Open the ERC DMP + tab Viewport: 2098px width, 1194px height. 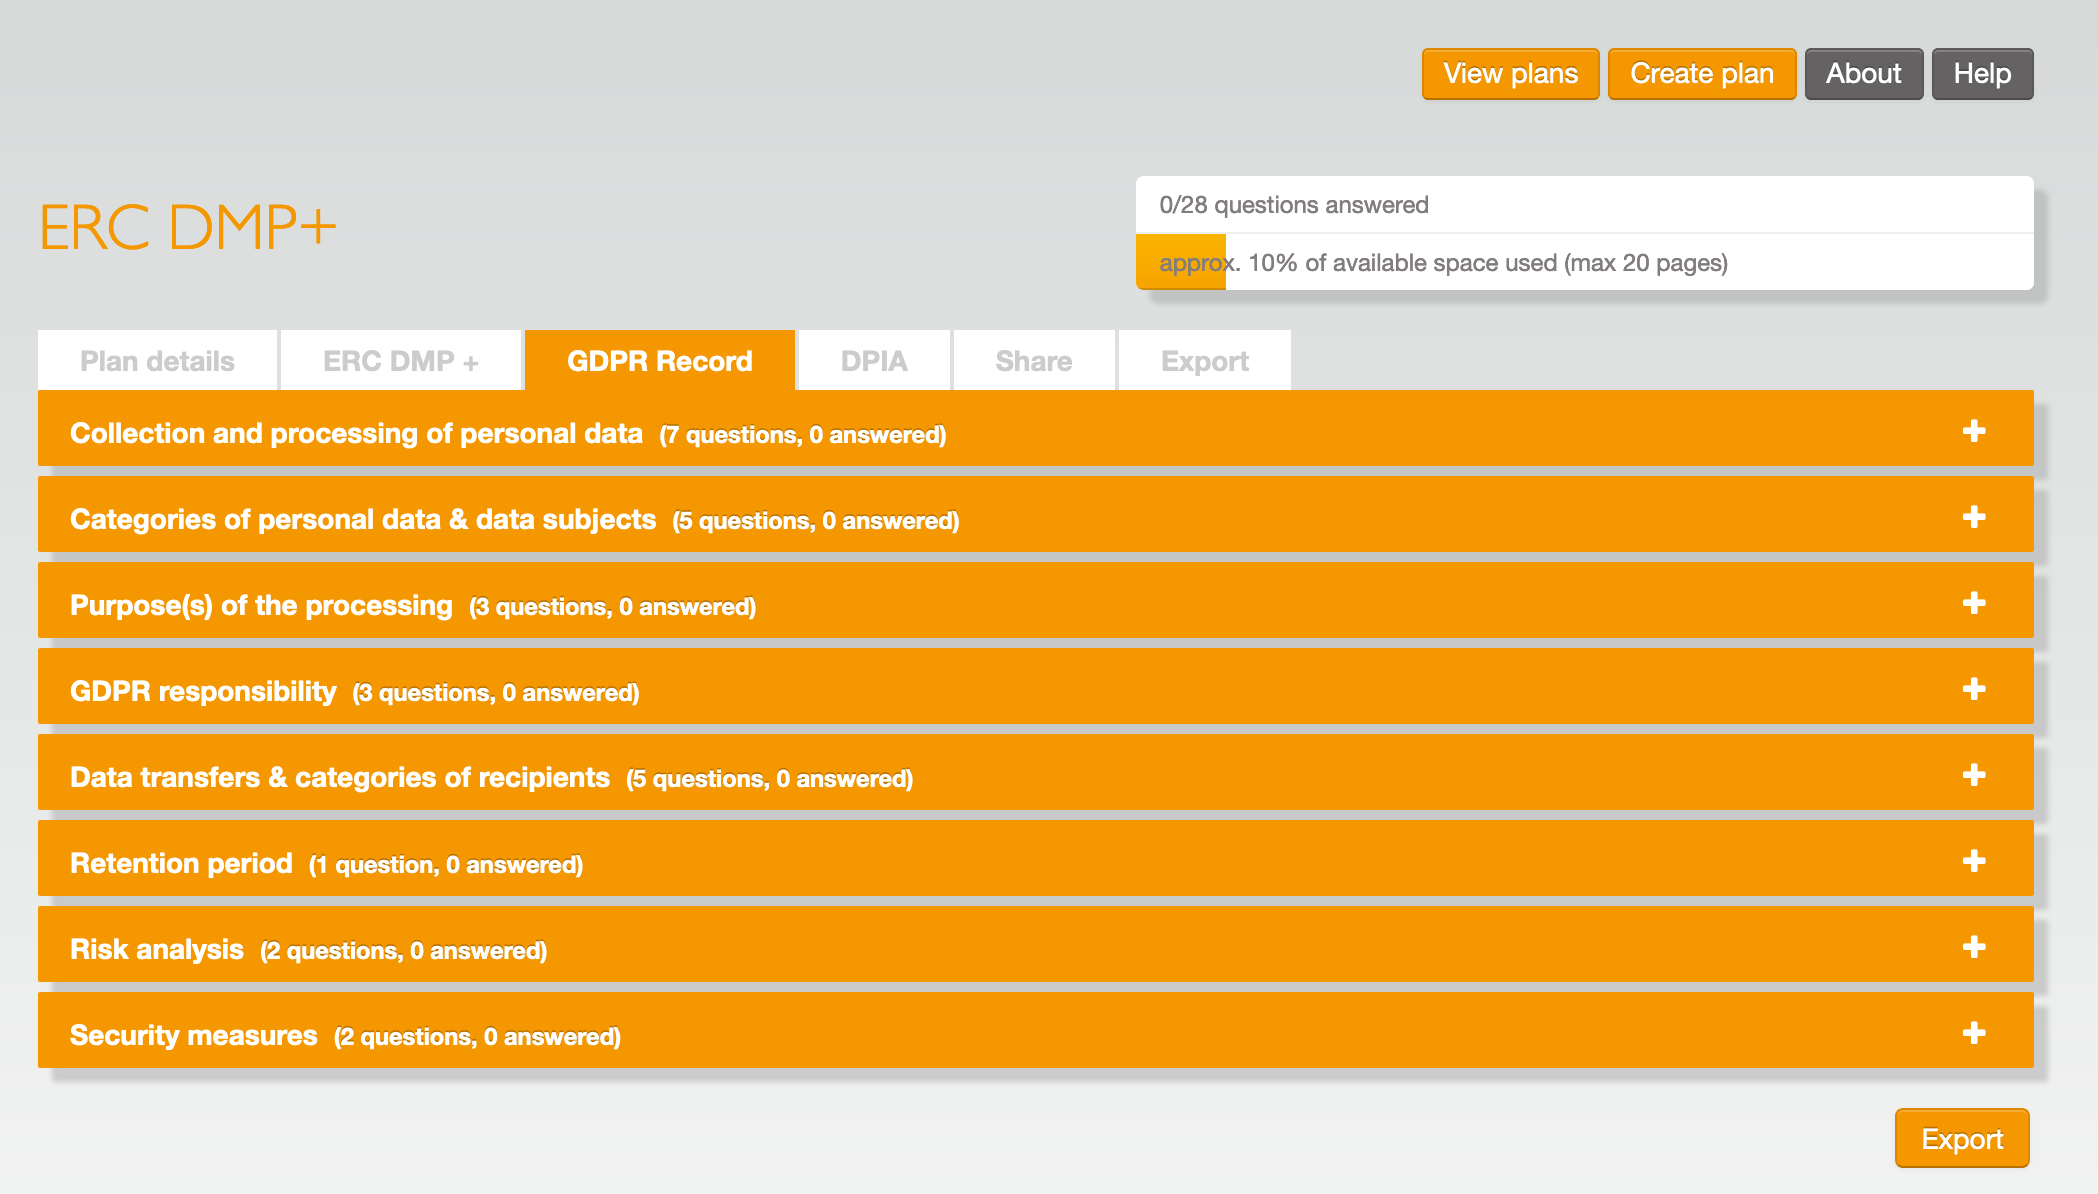(x=401, y=360)
